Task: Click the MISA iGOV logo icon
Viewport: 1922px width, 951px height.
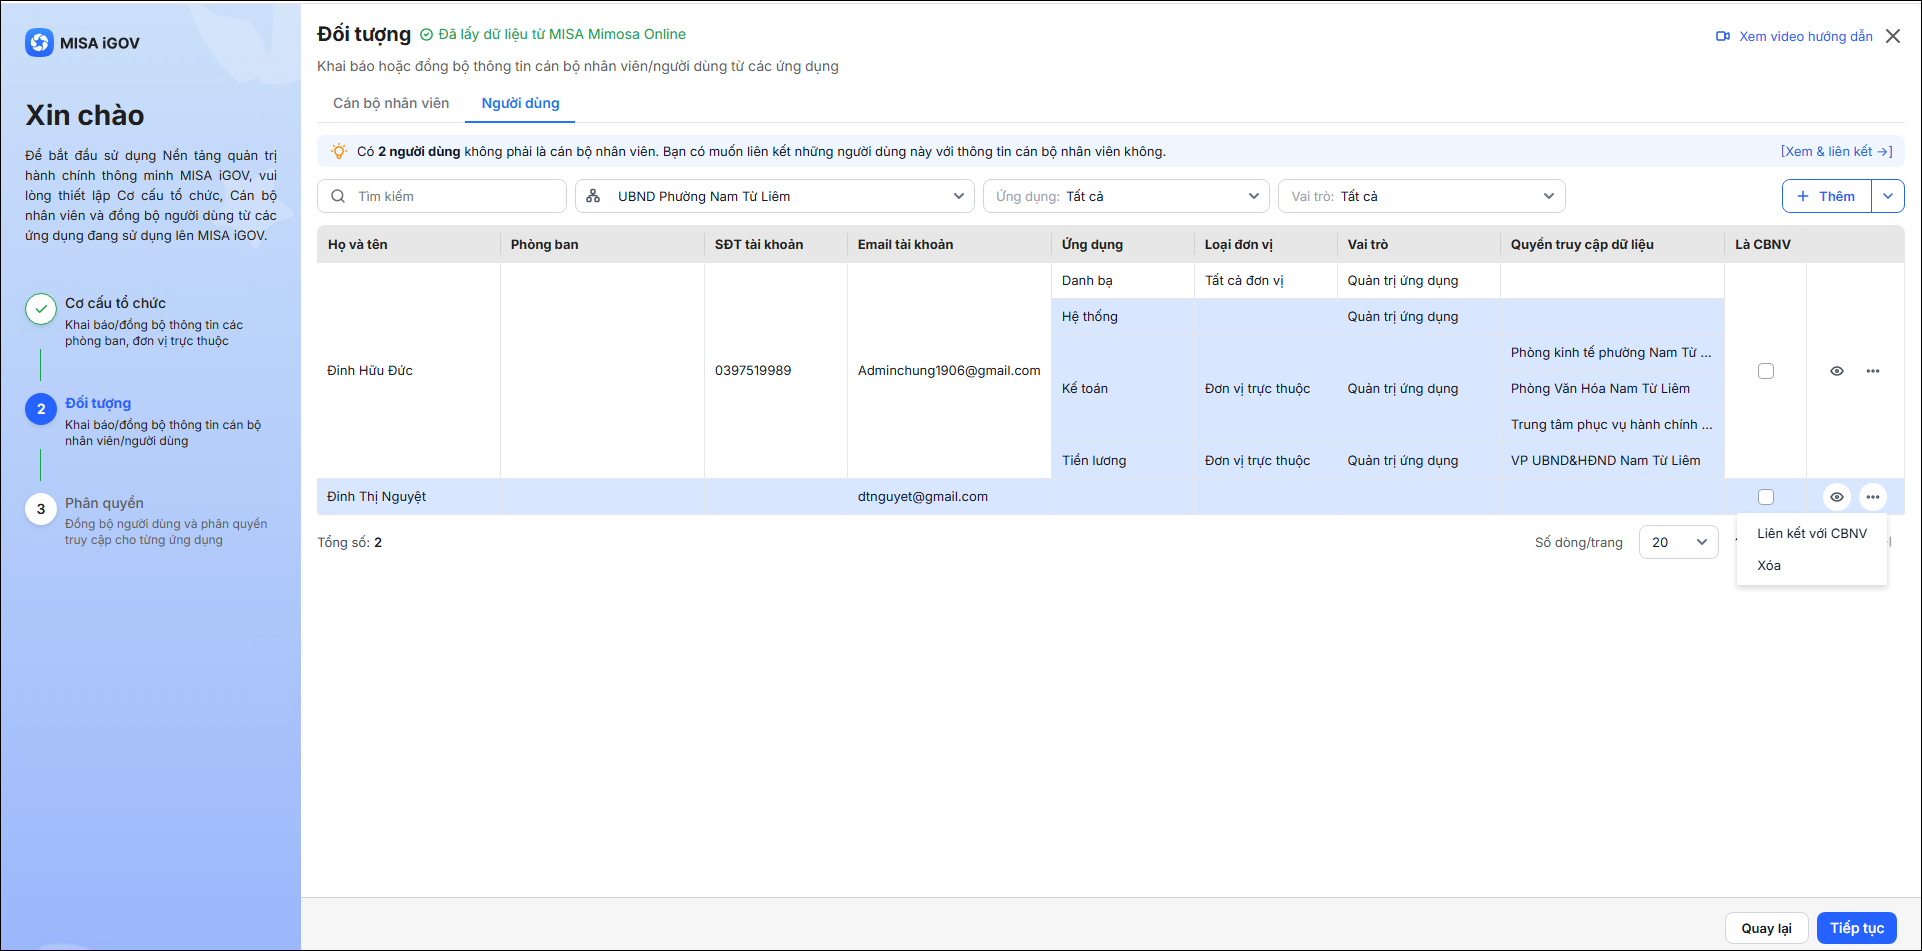Action: click(40, 43)
